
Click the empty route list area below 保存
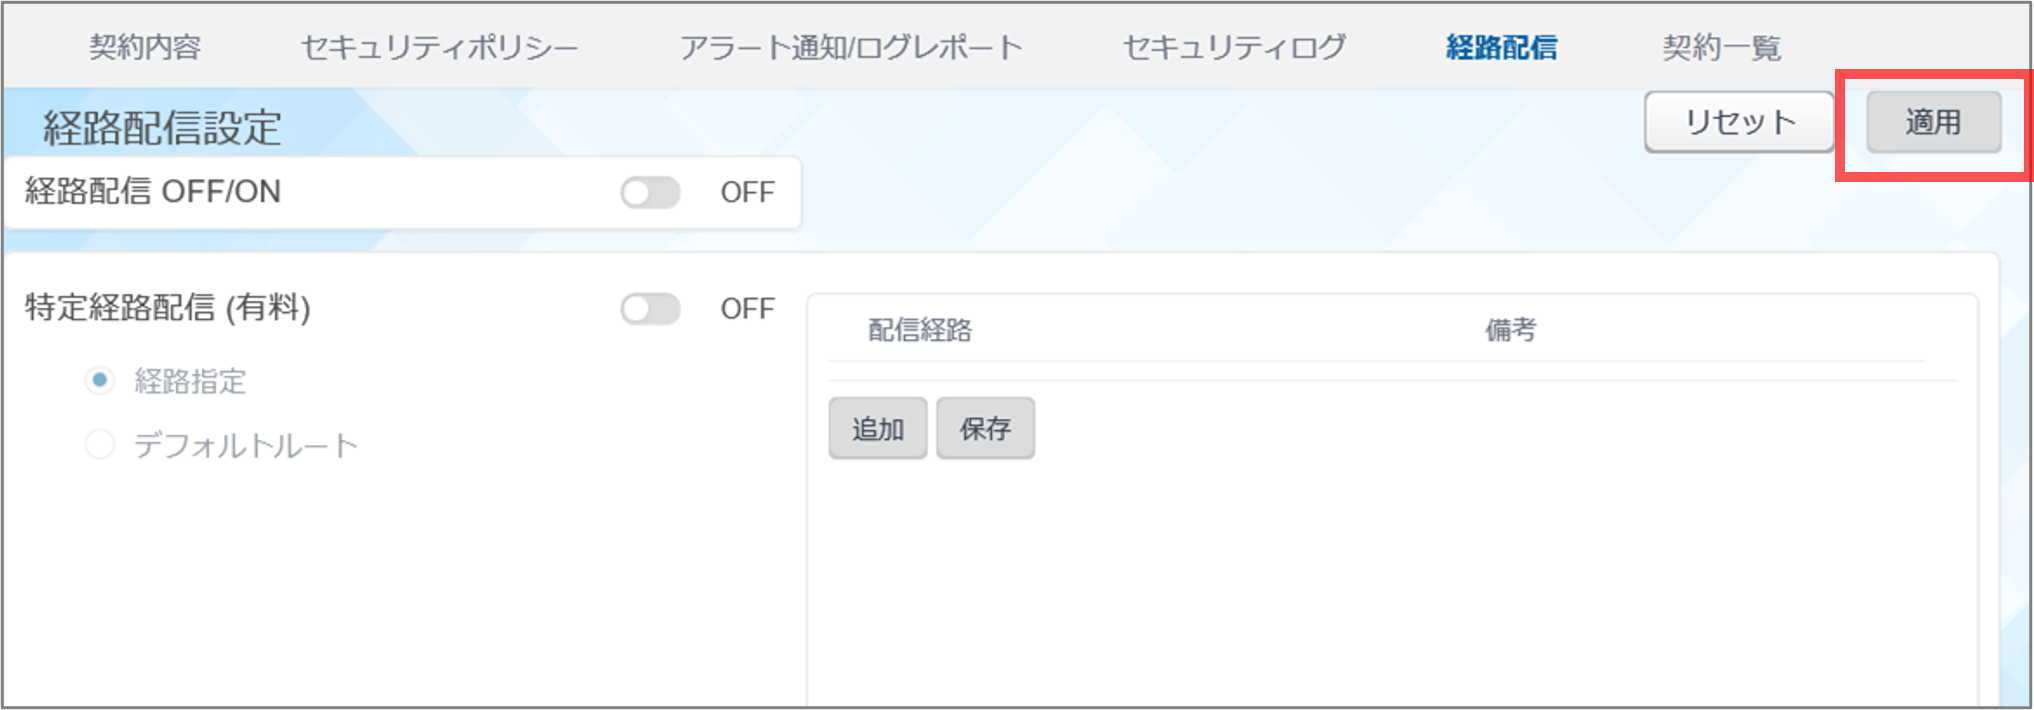1390,580
